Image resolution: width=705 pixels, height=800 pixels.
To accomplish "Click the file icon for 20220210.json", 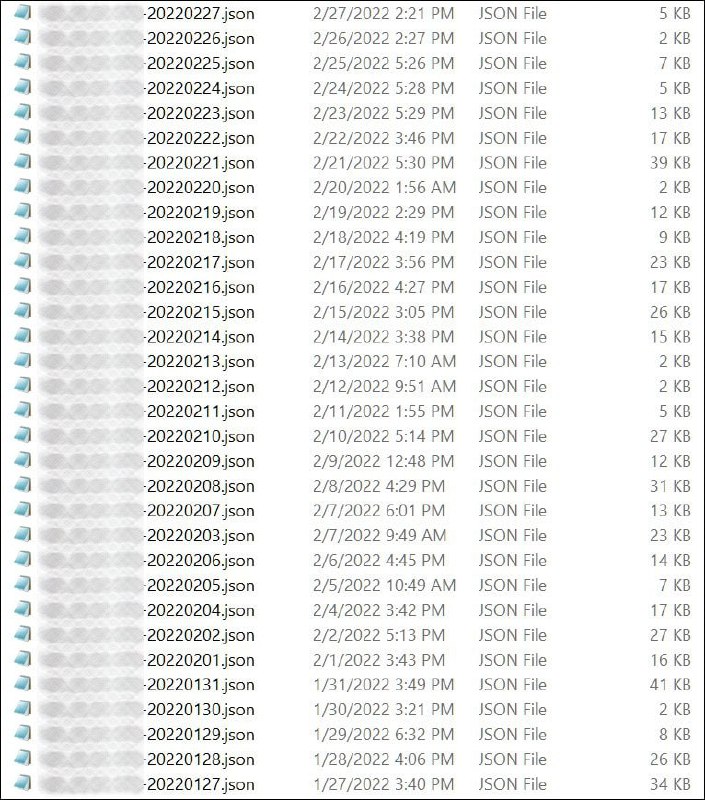I will (x=23, y=435).
